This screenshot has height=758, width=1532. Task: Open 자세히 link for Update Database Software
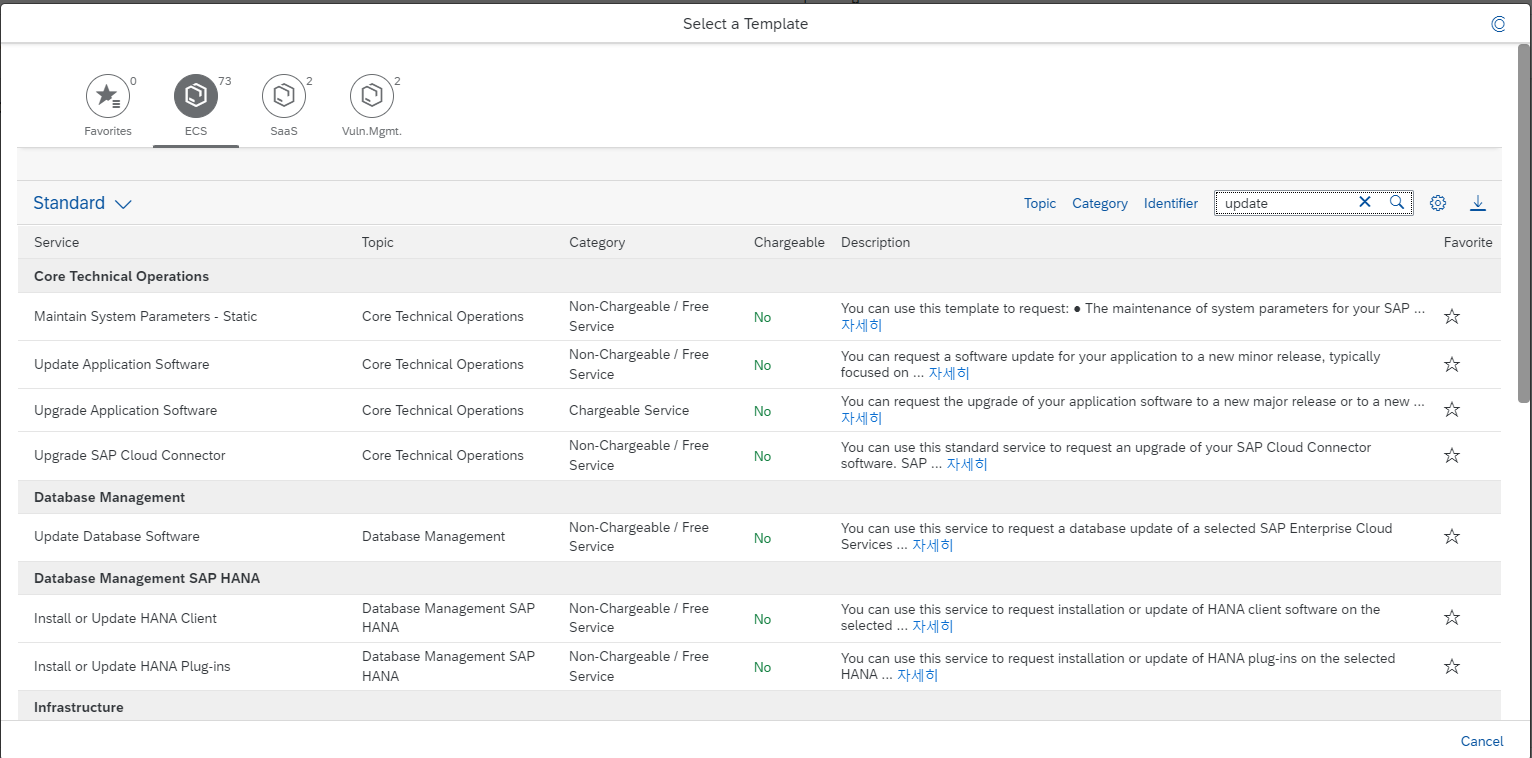point(932,545)
